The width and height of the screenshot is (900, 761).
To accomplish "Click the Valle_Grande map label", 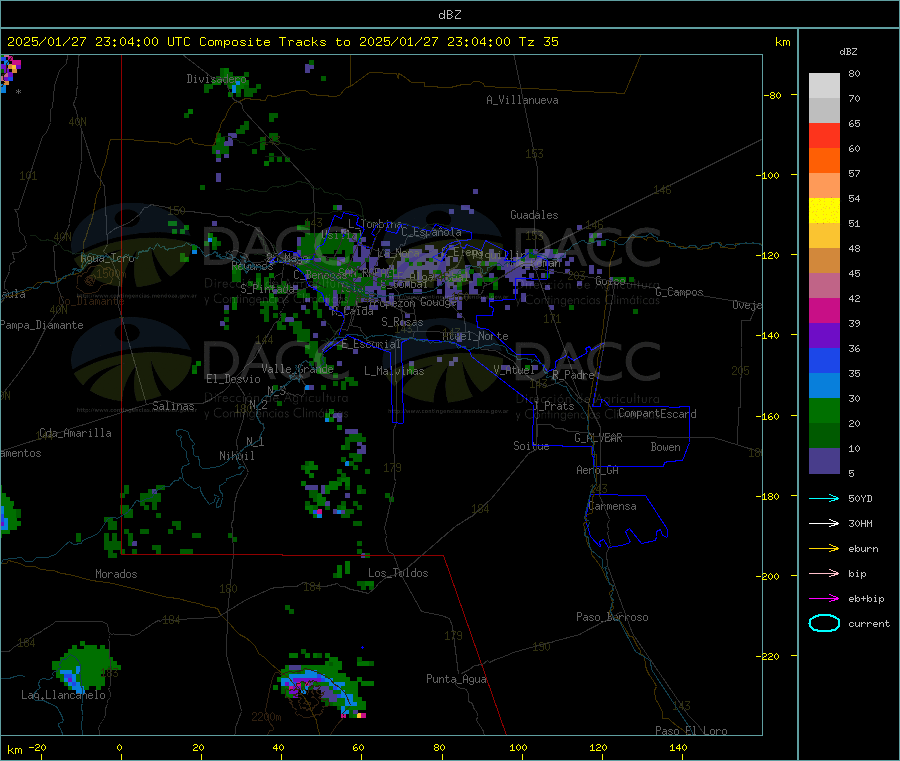I will (297, 369).
